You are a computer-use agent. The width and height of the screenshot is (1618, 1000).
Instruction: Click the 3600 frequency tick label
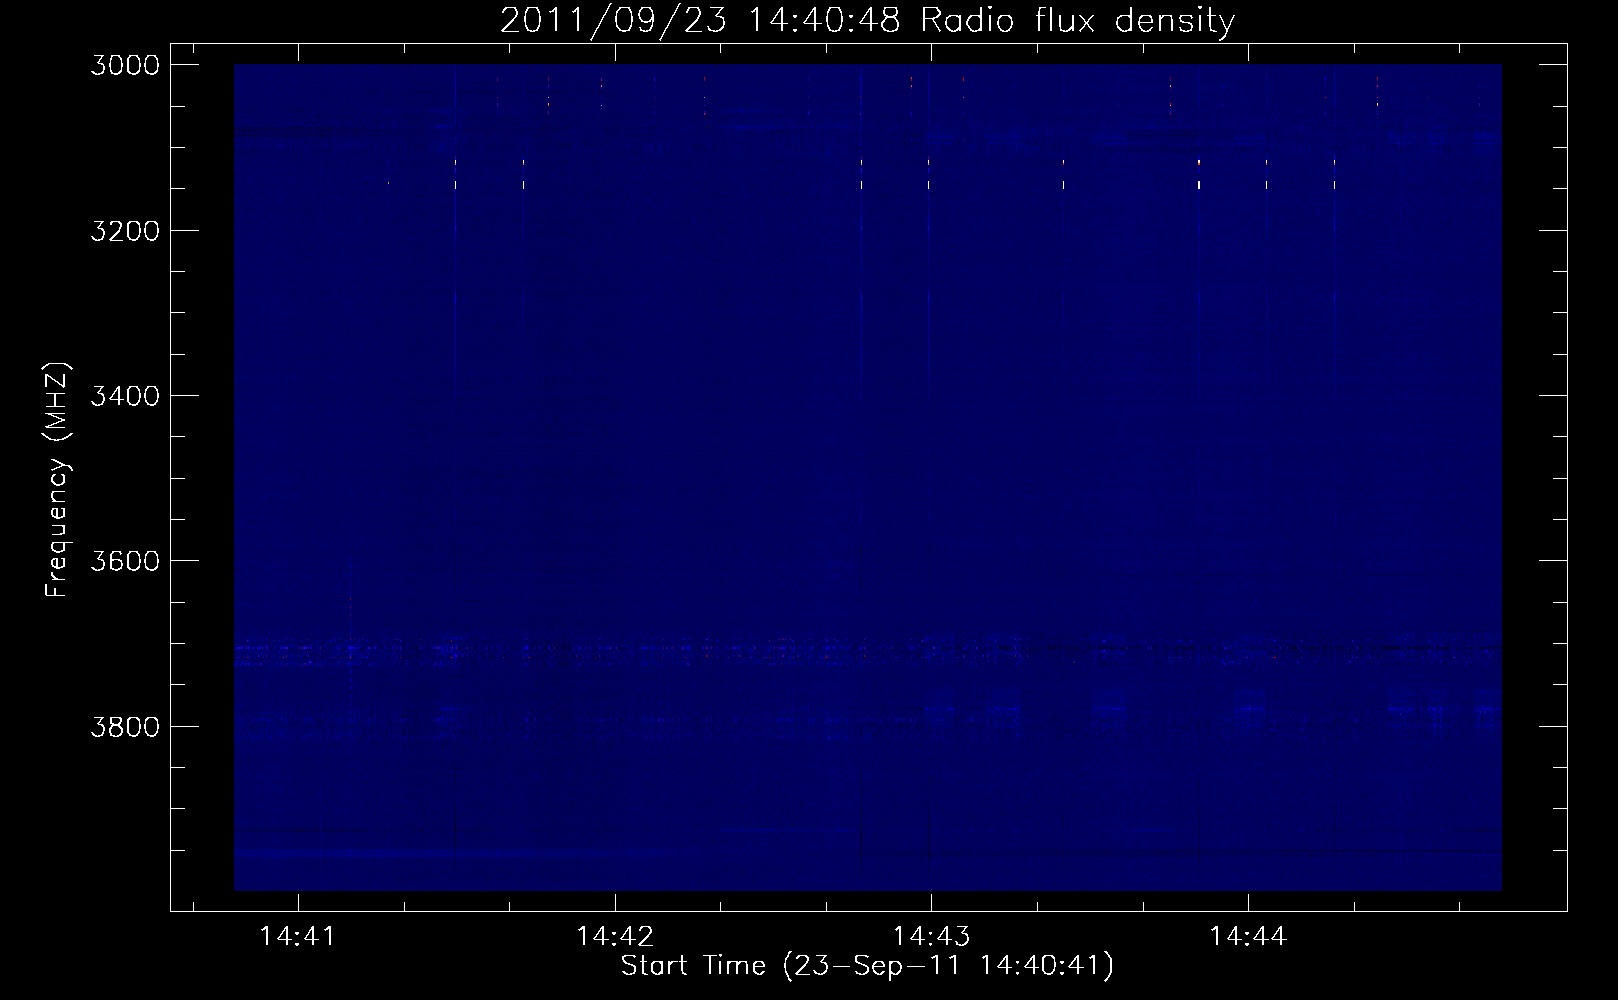tap(125, 561)
